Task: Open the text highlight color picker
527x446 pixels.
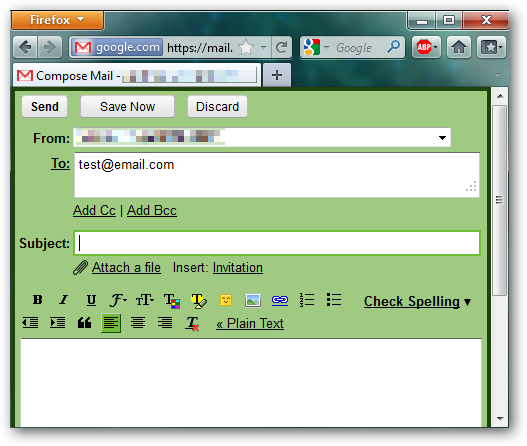Action: (199, 300)
